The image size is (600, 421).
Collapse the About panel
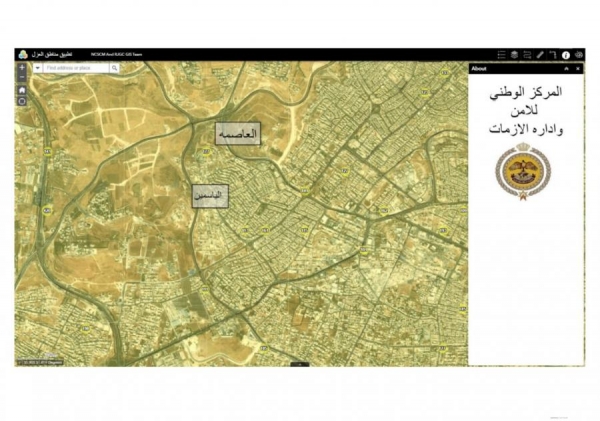click(566, 68)
